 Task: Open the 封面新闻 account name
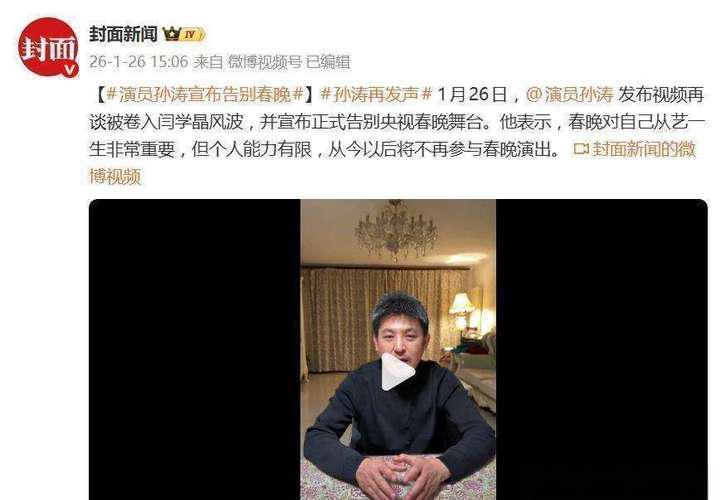pyautogui.click(x=123, y=34)
